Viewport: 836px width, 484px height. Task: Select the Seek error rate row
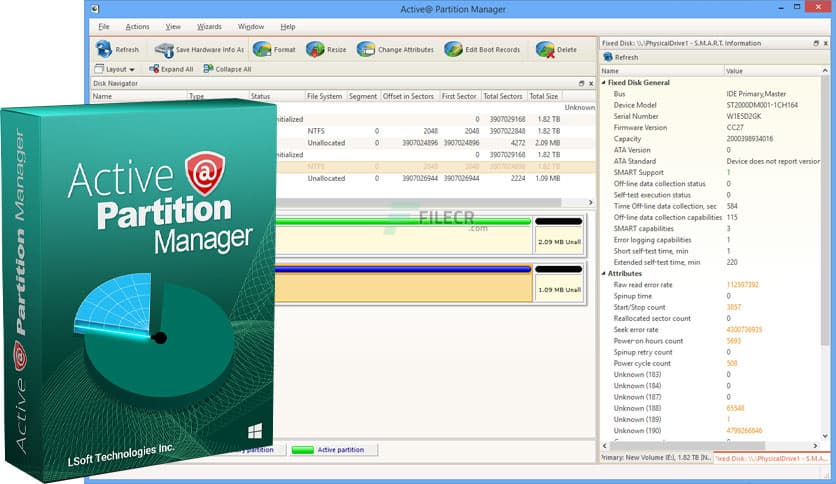coord(711,329)
